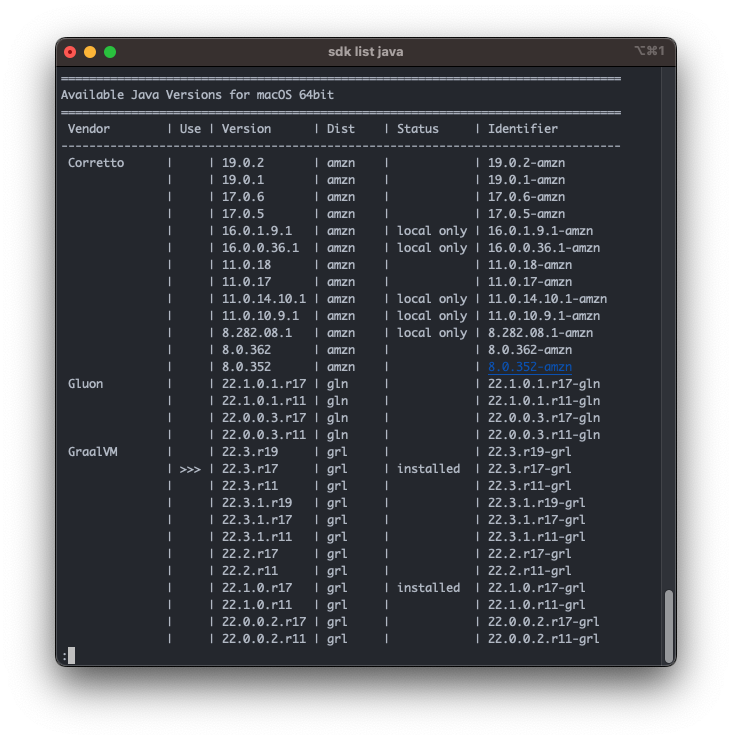
Task: Click identifier '22.2.r17-grl'
Action: click(530, 554)
